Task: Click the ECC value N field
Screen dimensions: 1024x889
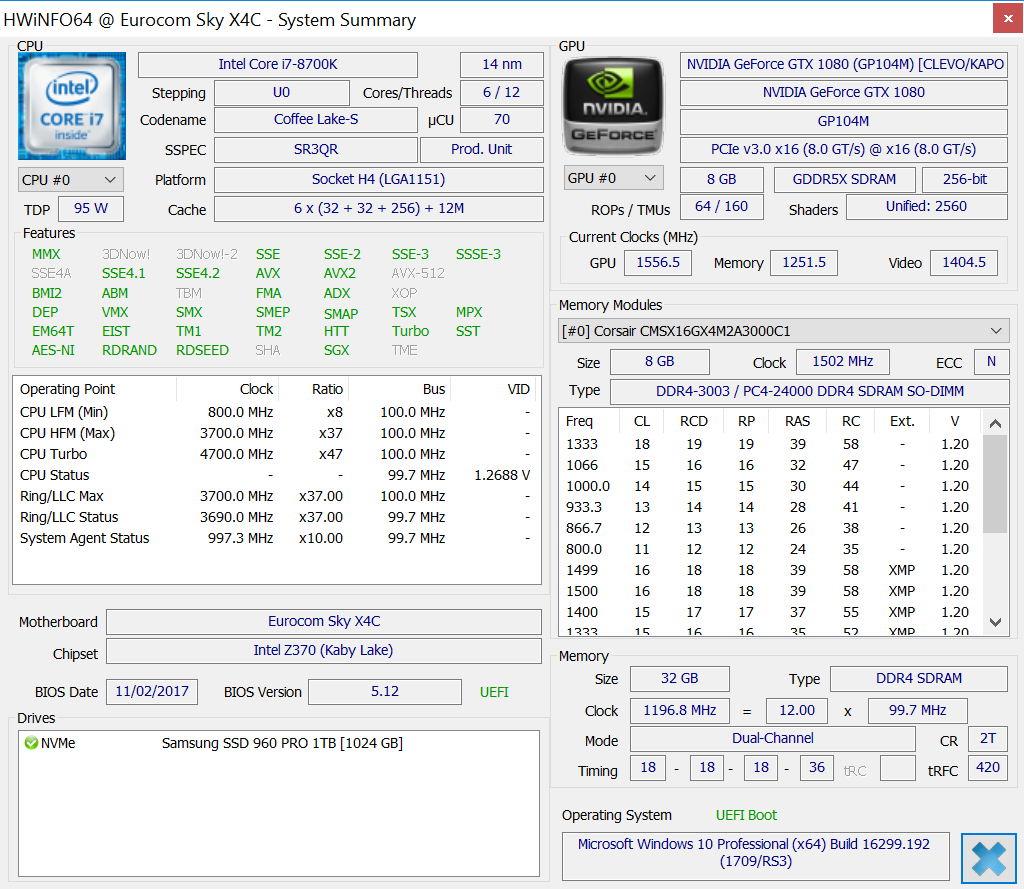Action: point(991,362)
